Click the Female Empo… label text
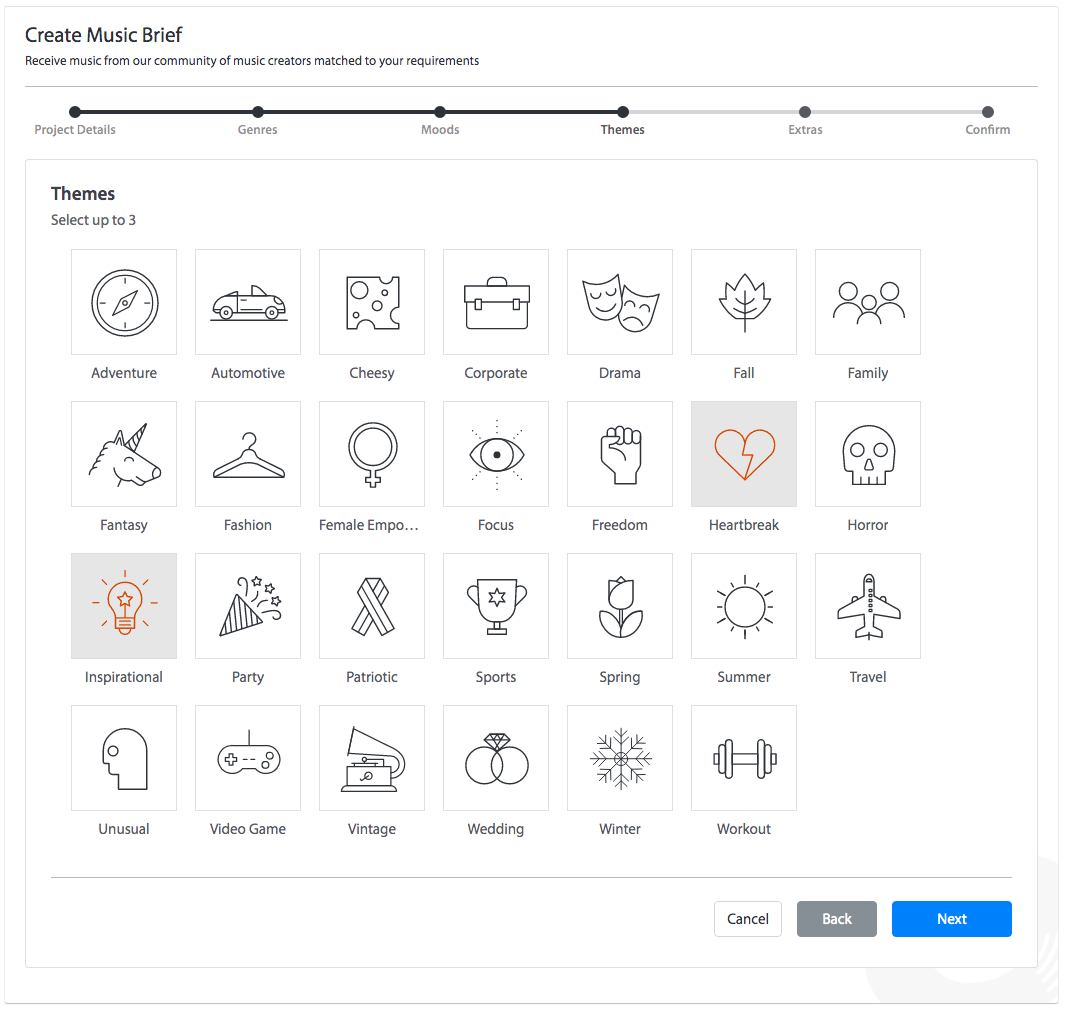 (368, 524)
